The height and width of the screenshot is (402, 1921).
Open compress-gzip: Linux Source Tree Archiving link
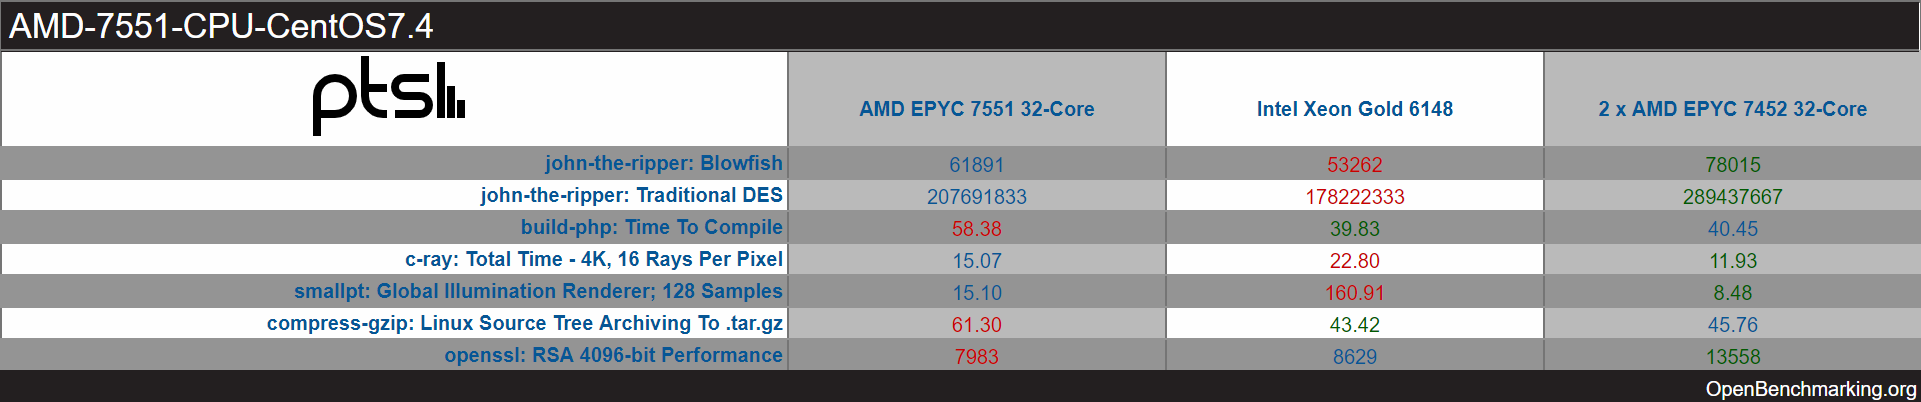point(524,323)
